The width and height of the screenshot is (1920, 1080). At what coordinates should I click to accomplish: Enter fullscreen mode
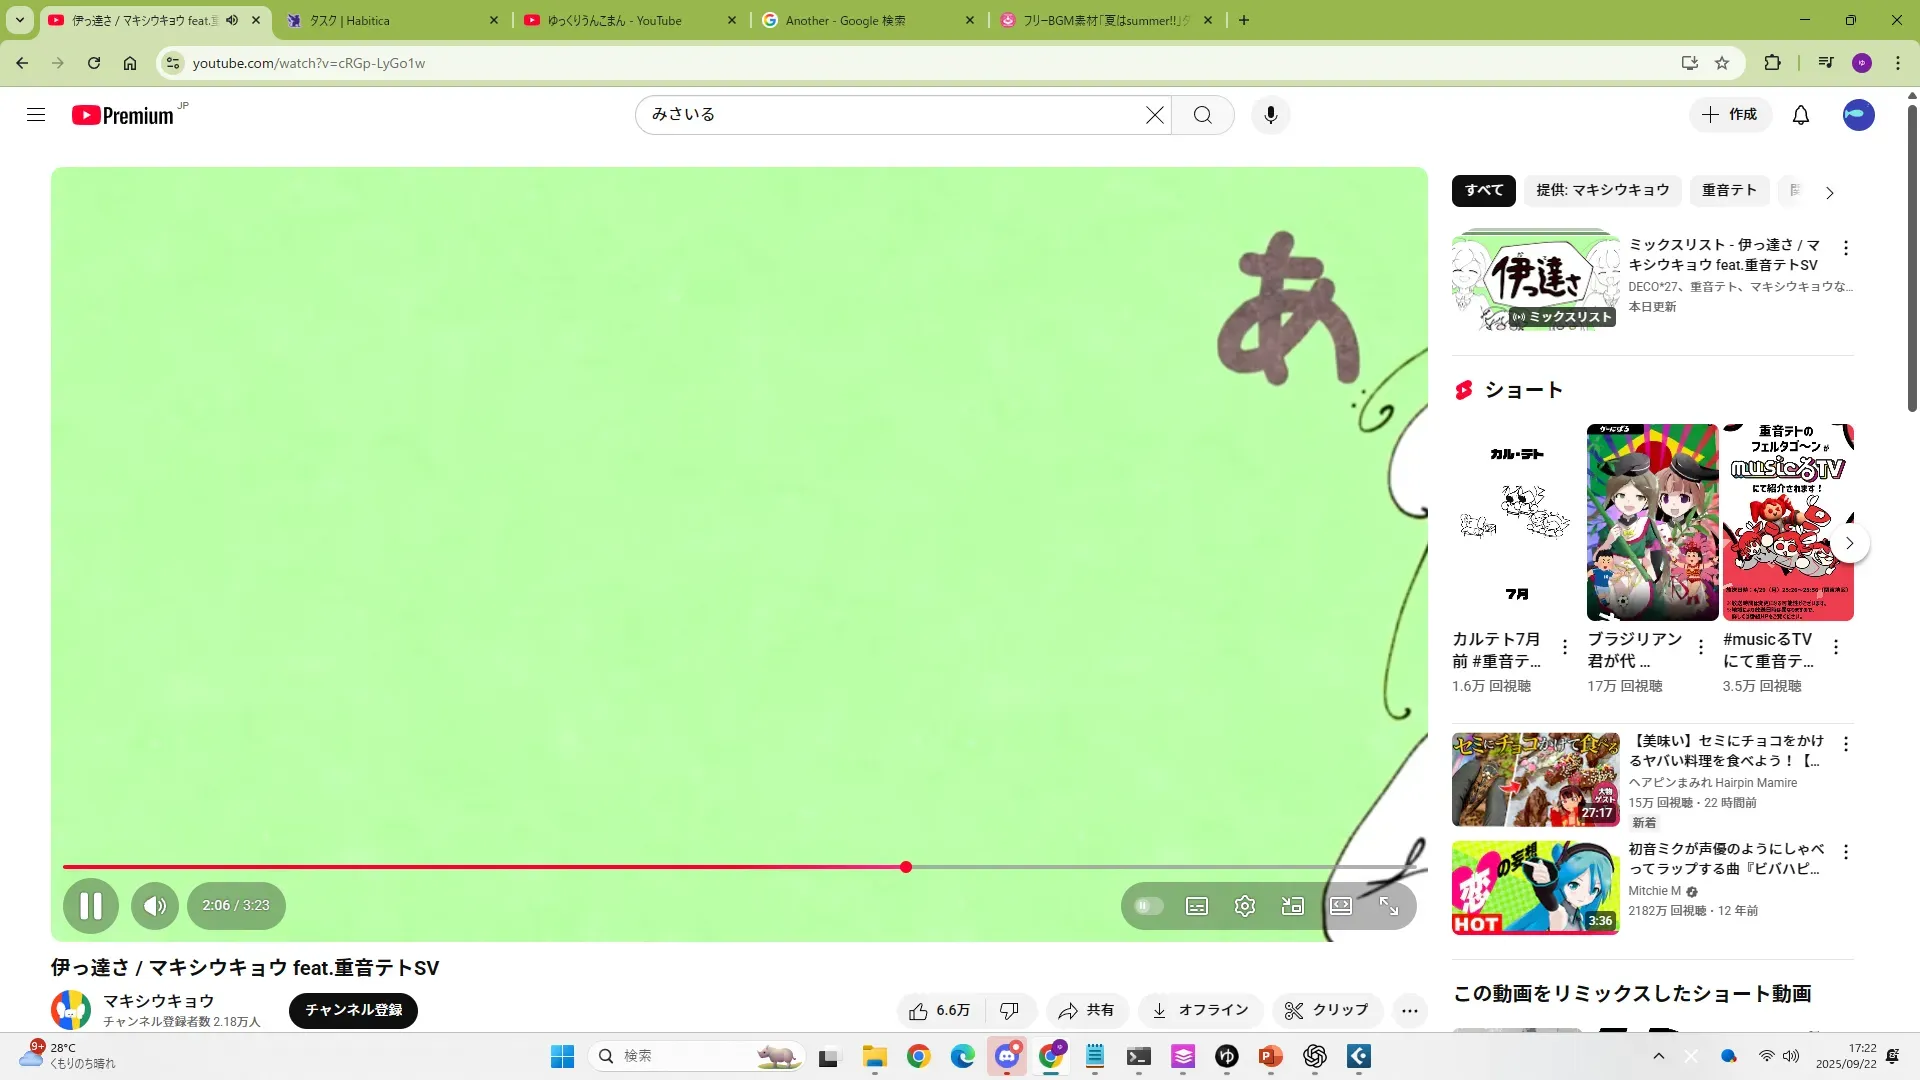point(1389,906)
